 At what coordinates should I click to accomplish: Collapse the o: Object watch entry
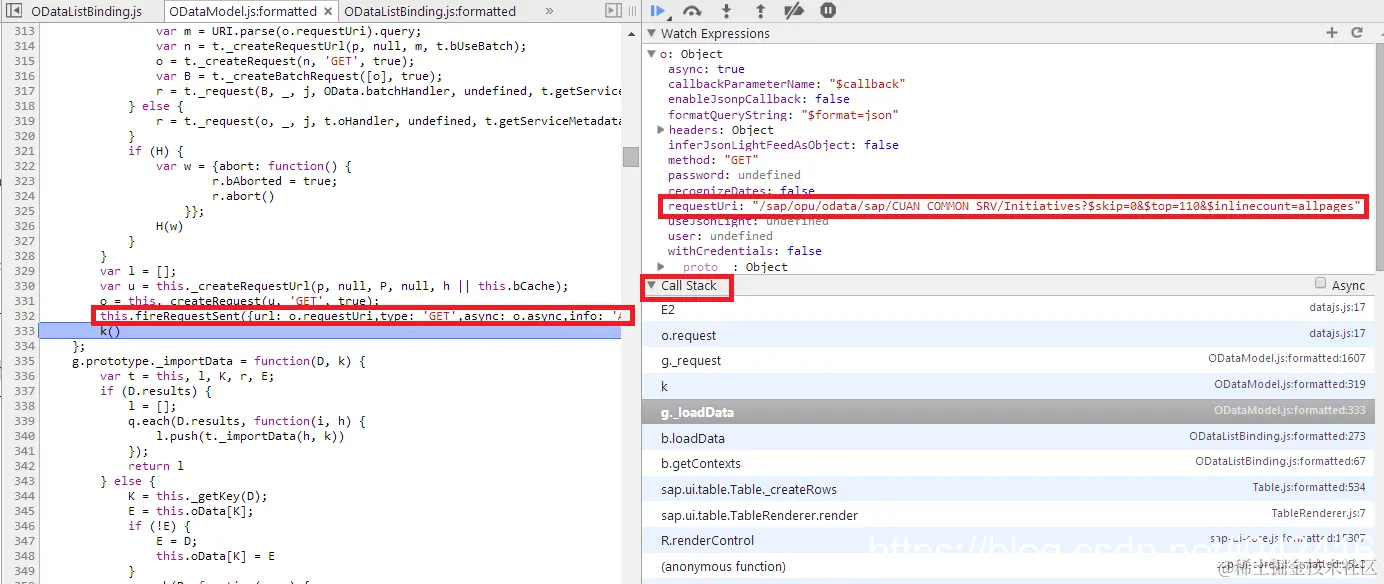click(651, 54)
